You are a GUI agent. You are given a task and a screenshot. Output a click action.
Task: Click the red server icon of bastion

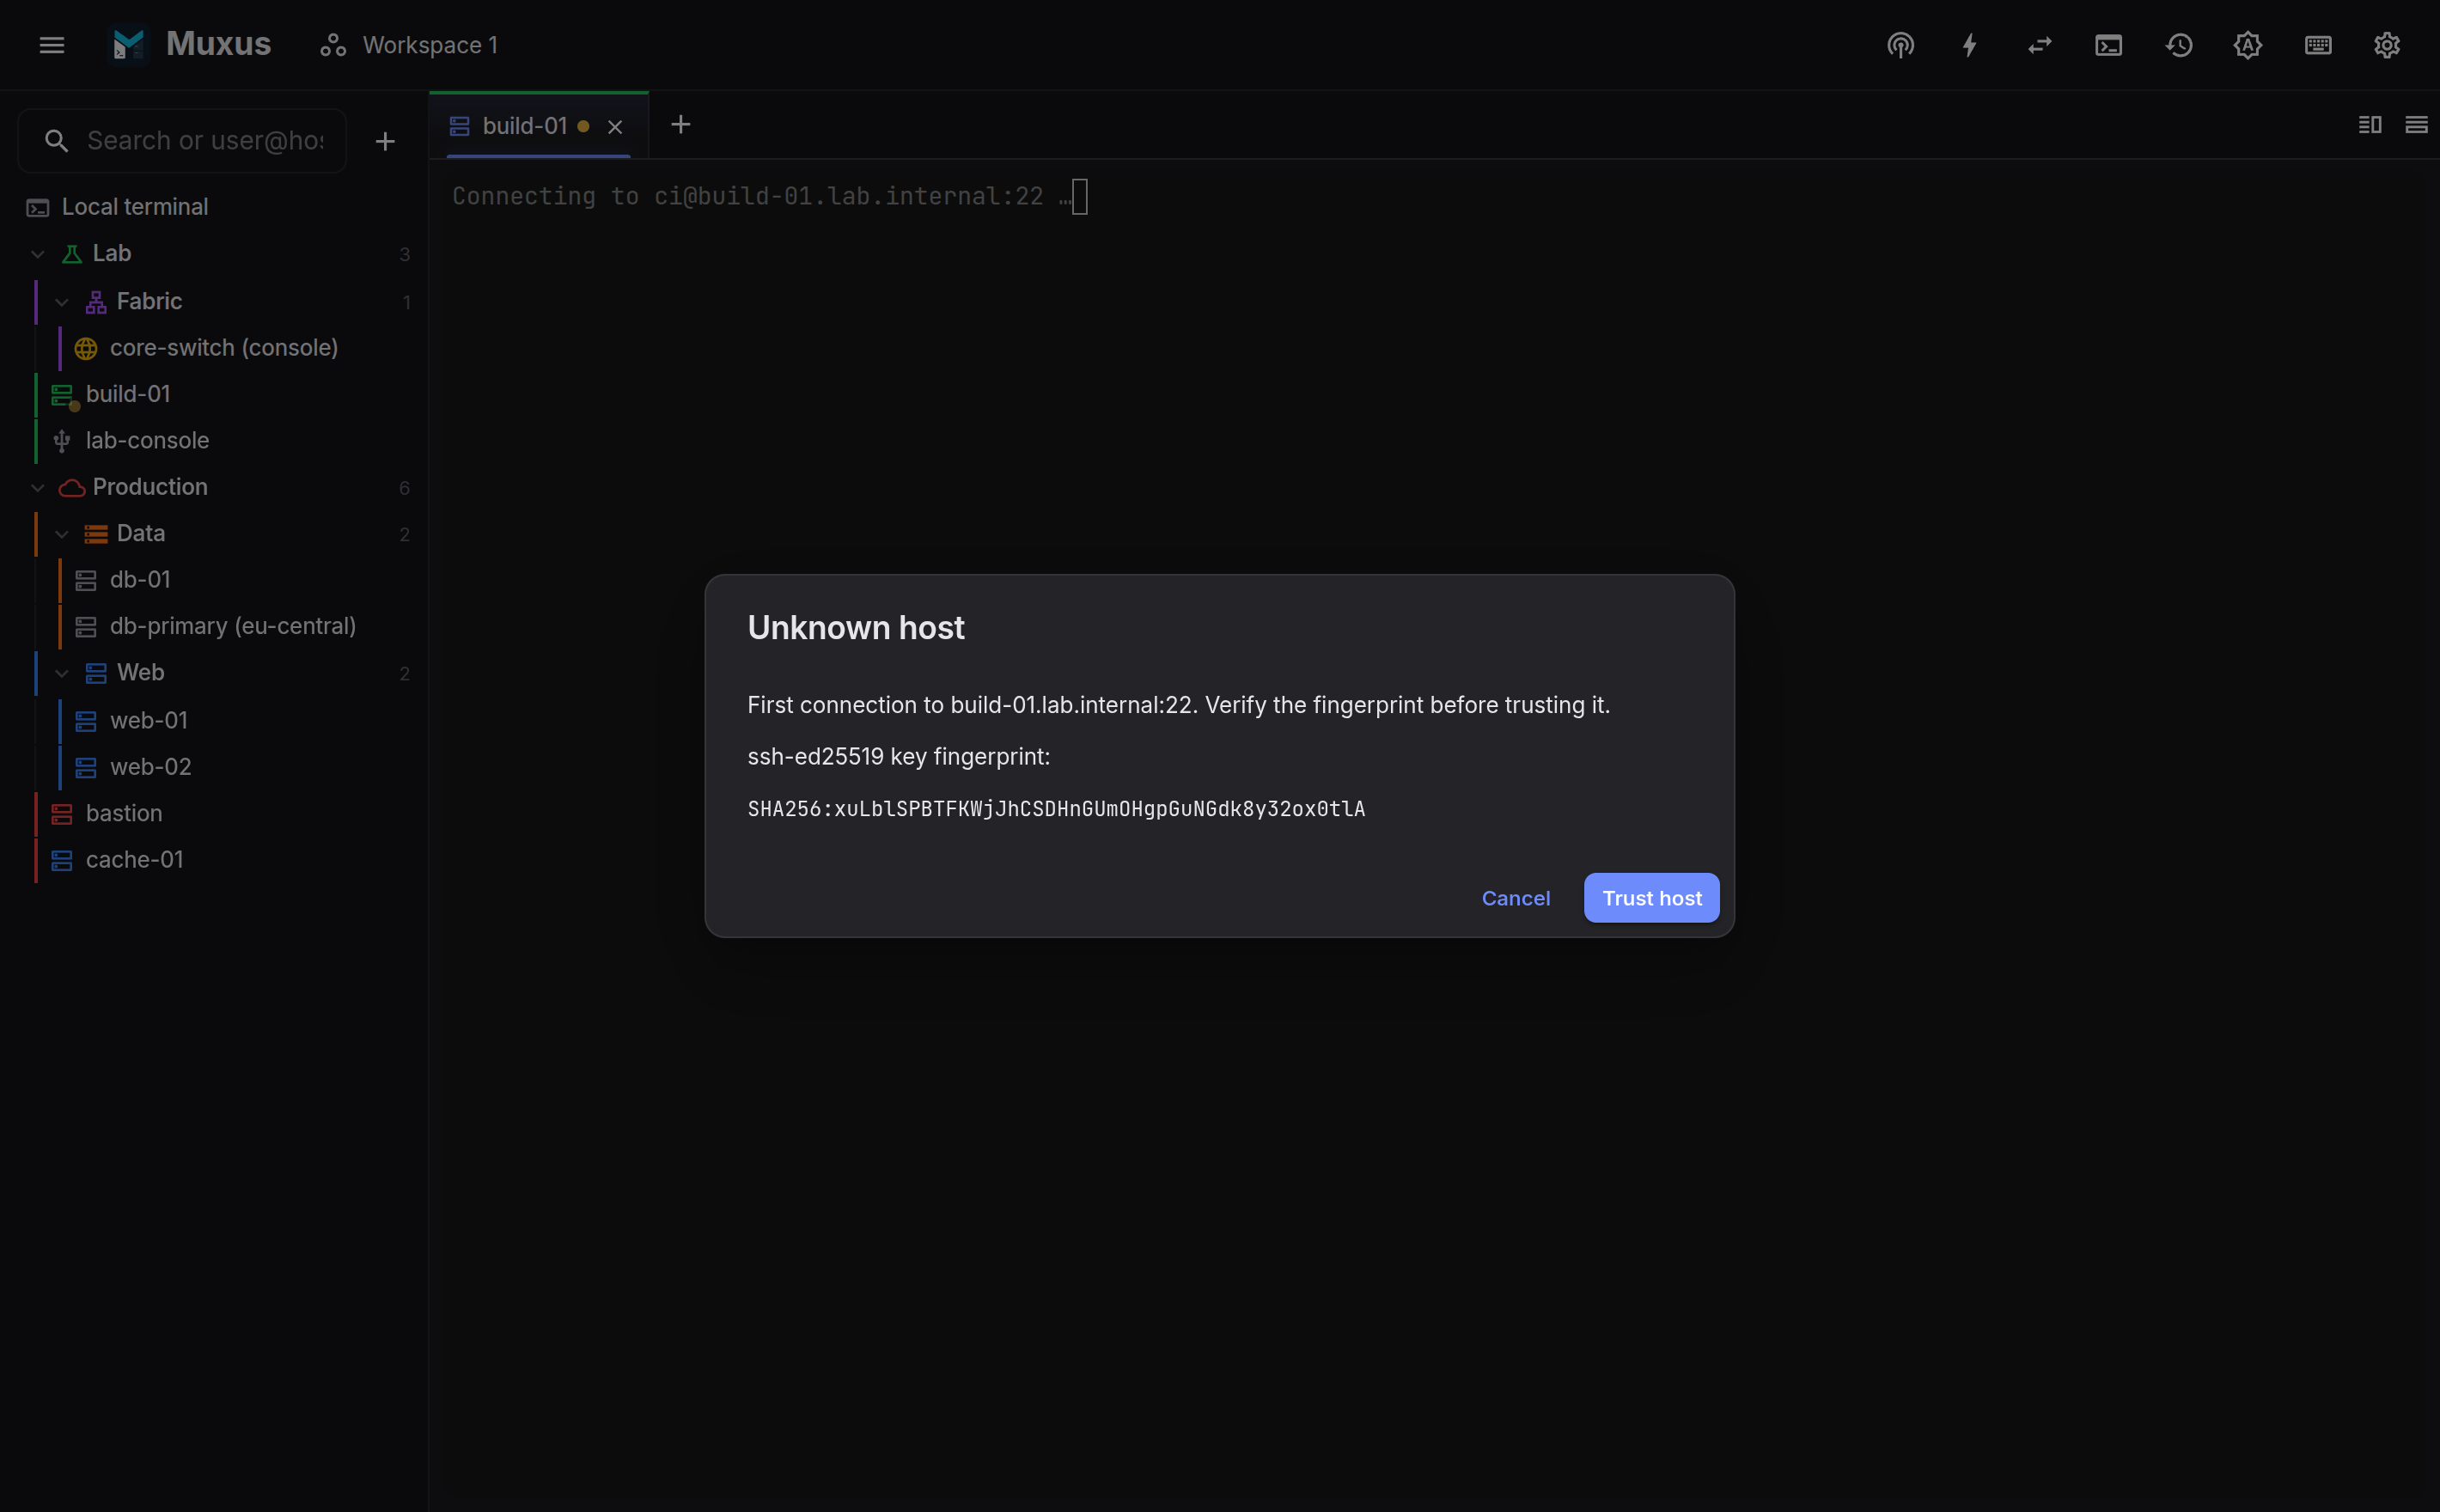coord(62,814)
